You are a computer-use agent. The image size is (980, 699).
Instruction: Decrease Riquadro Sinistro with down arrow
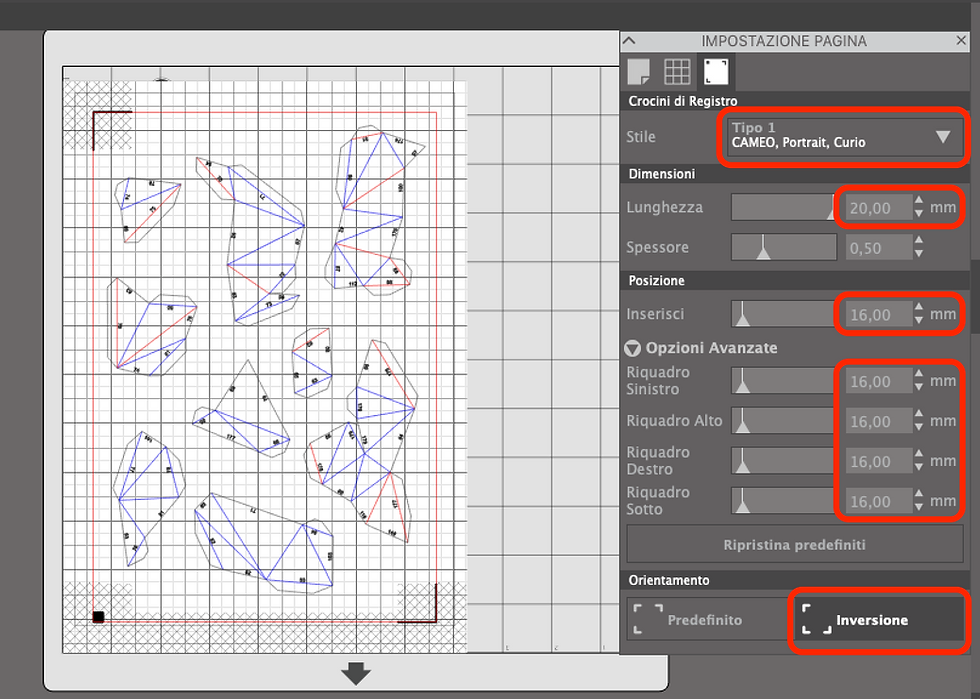tap(919, 387)
